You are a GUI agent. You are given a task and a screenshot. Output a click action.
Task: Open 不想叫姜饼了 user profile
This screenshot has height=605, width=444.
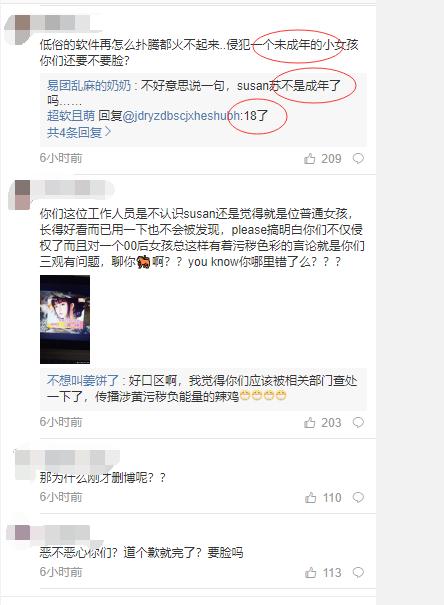(x=83, y=381)
